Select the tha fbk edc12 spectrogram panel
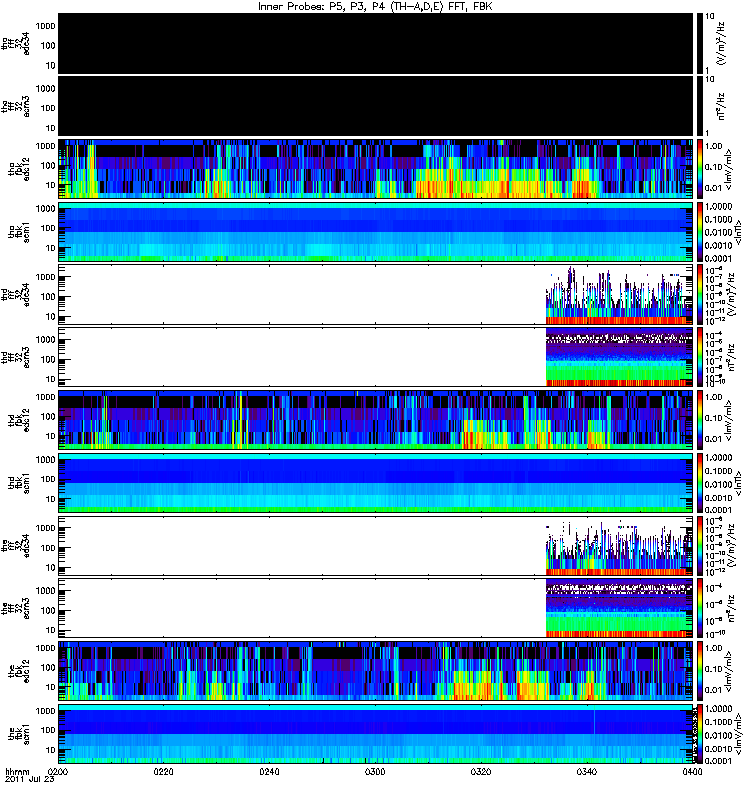 point(376,169)
